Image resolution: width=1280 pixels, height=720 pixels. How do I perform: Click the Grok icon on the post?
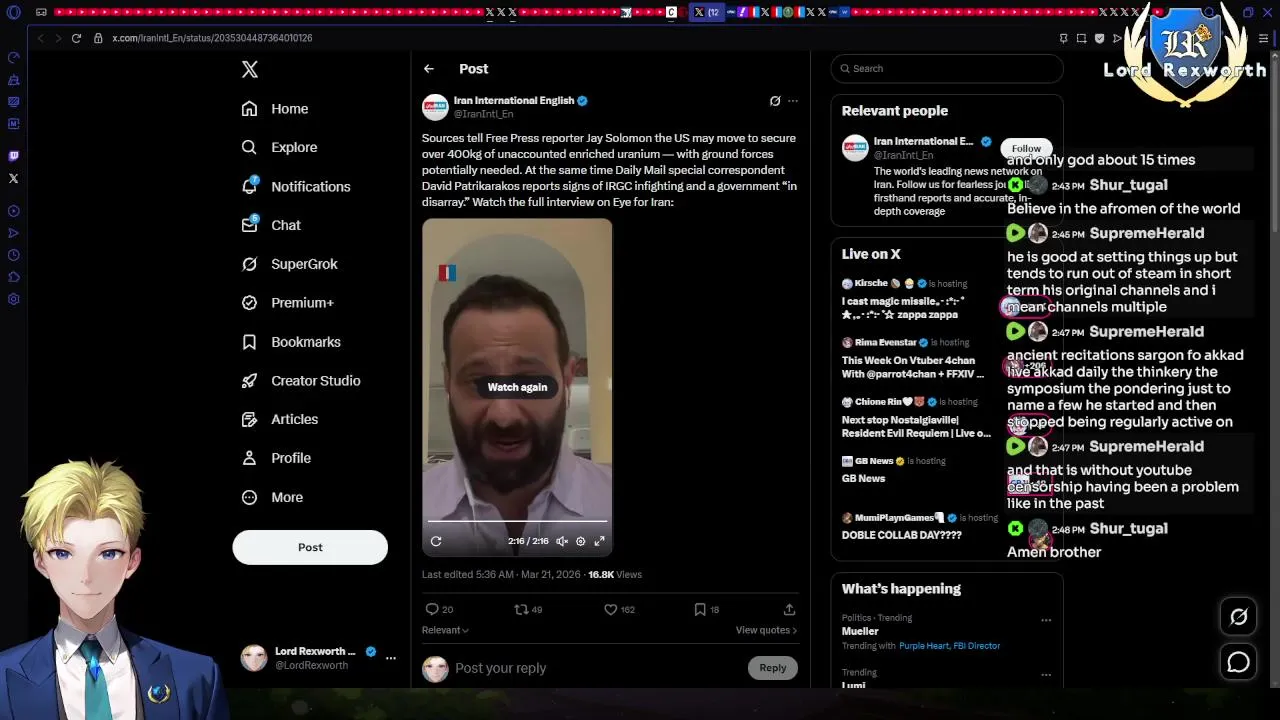pyautogui.click(x=775, y=101)
